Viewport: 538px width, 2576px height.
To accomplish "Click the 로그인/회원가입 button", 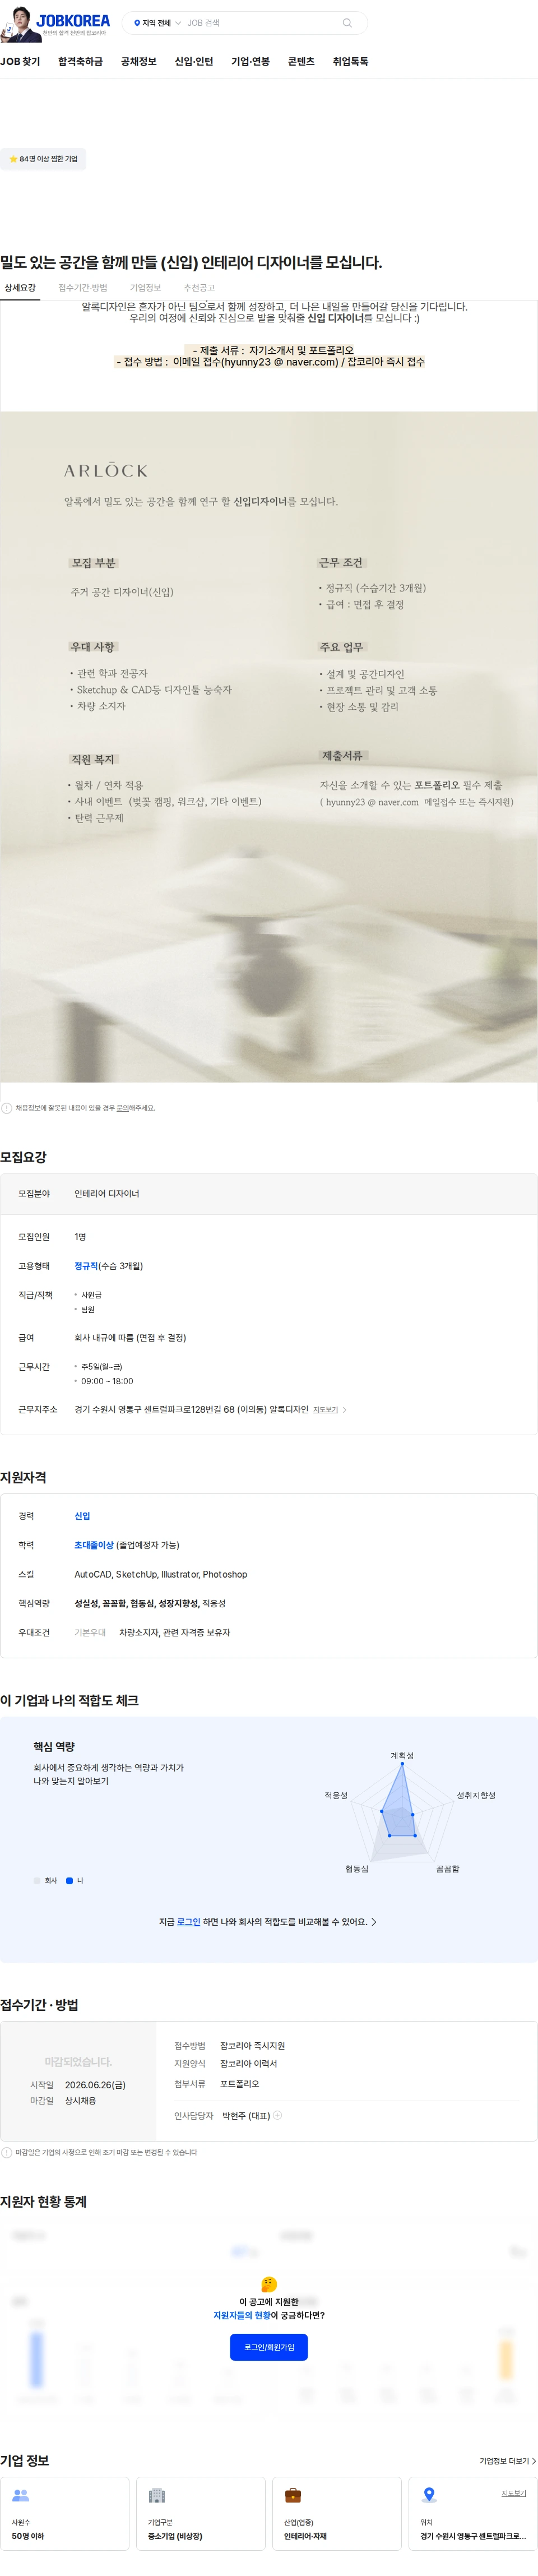I will [x=269, y=2347].
